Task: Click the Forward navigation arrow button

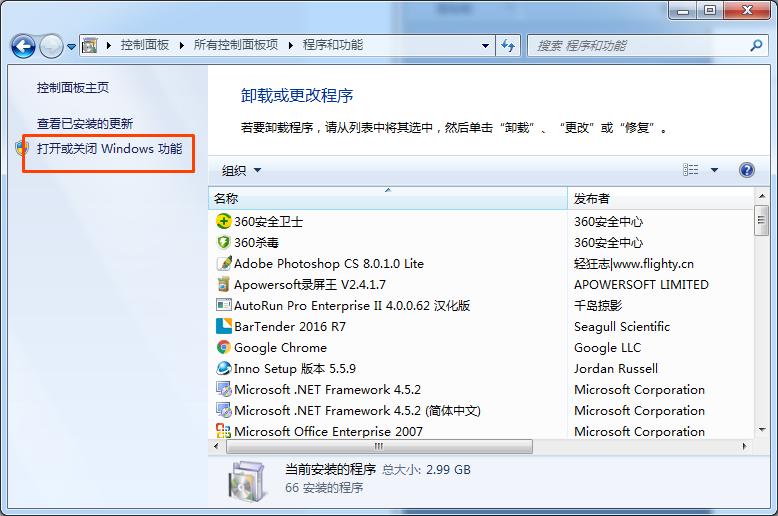Action: coord(51,47)
